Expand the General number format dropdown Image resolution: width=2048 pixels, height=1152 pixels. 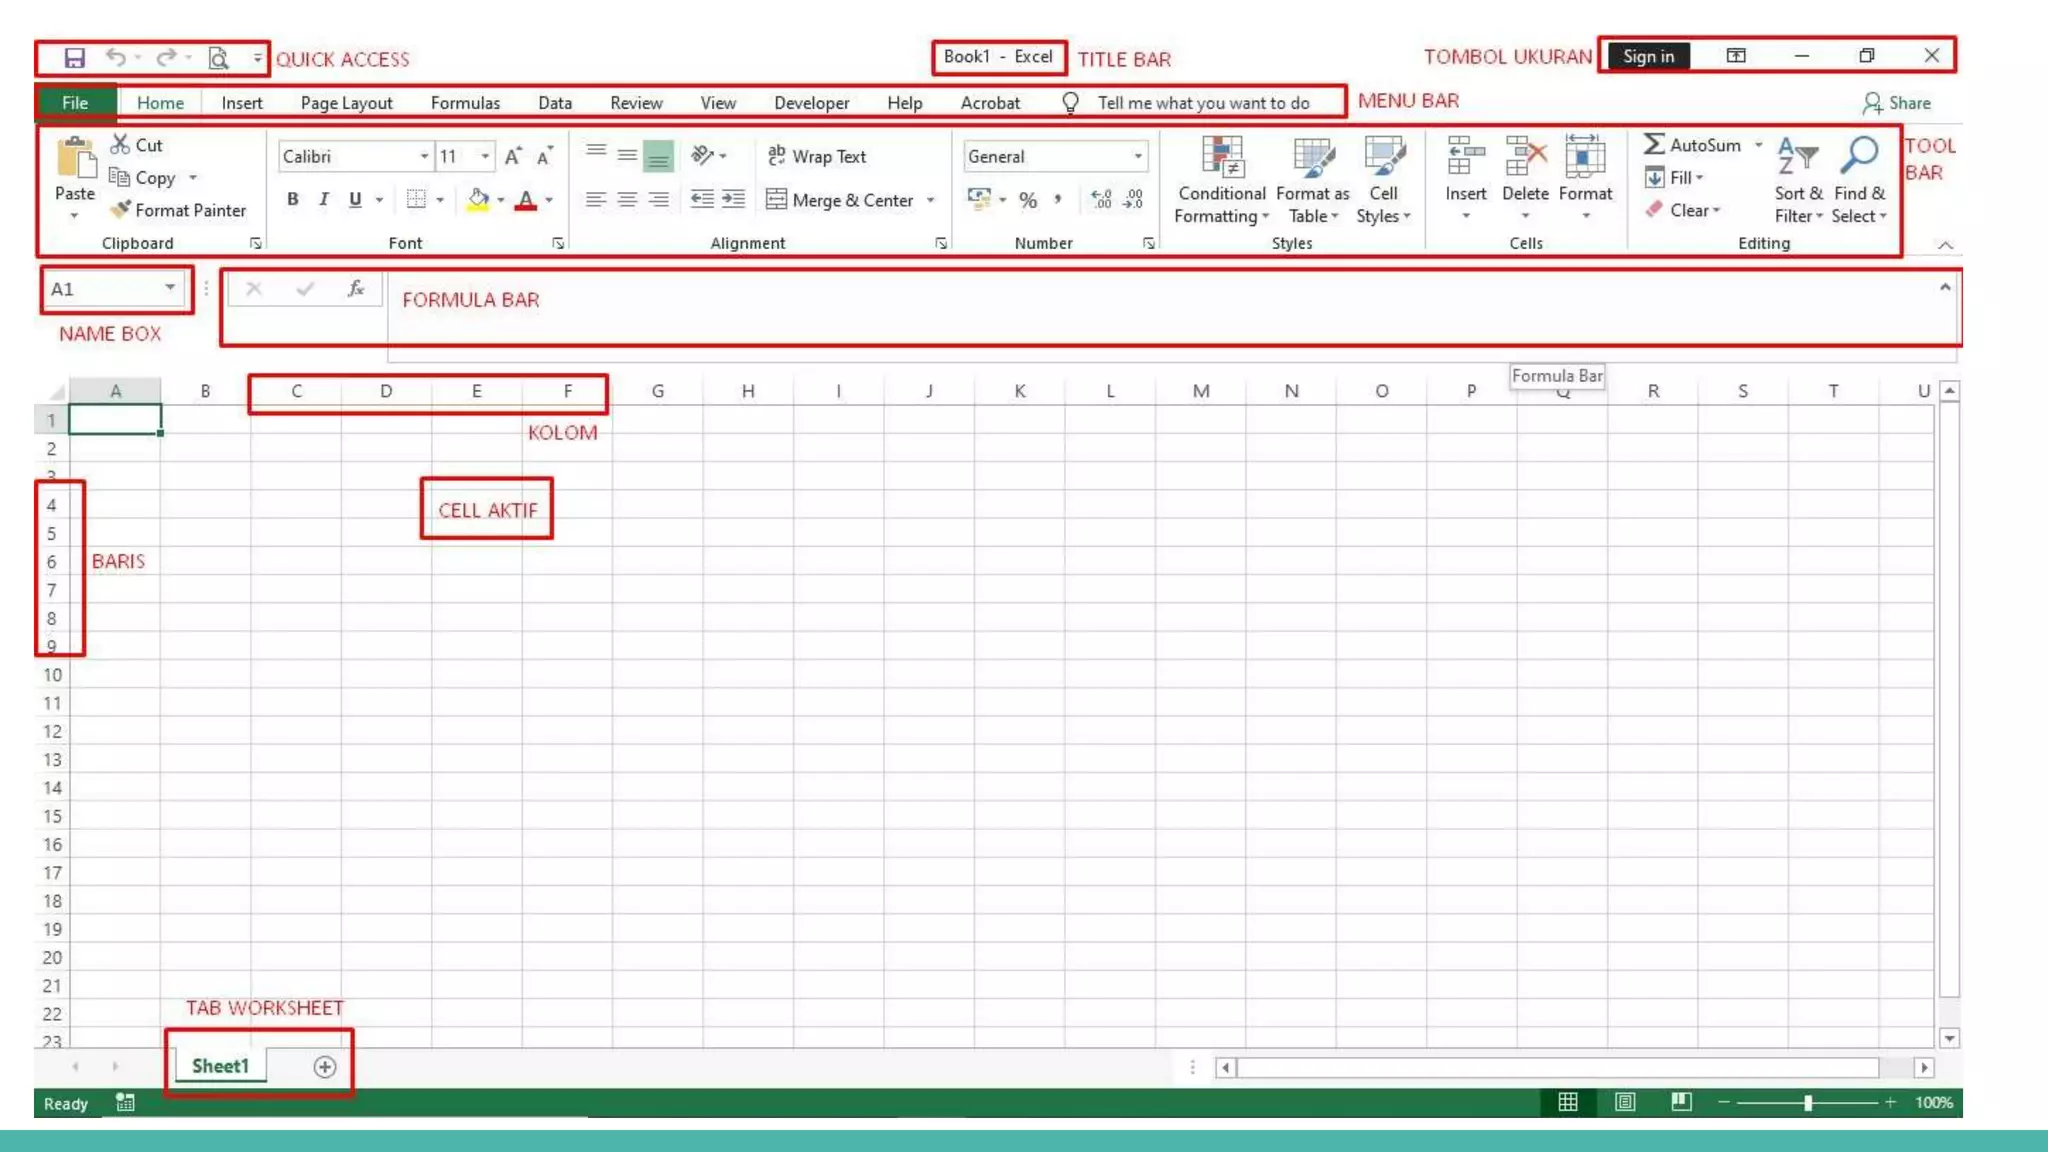tap(1137, 156)
